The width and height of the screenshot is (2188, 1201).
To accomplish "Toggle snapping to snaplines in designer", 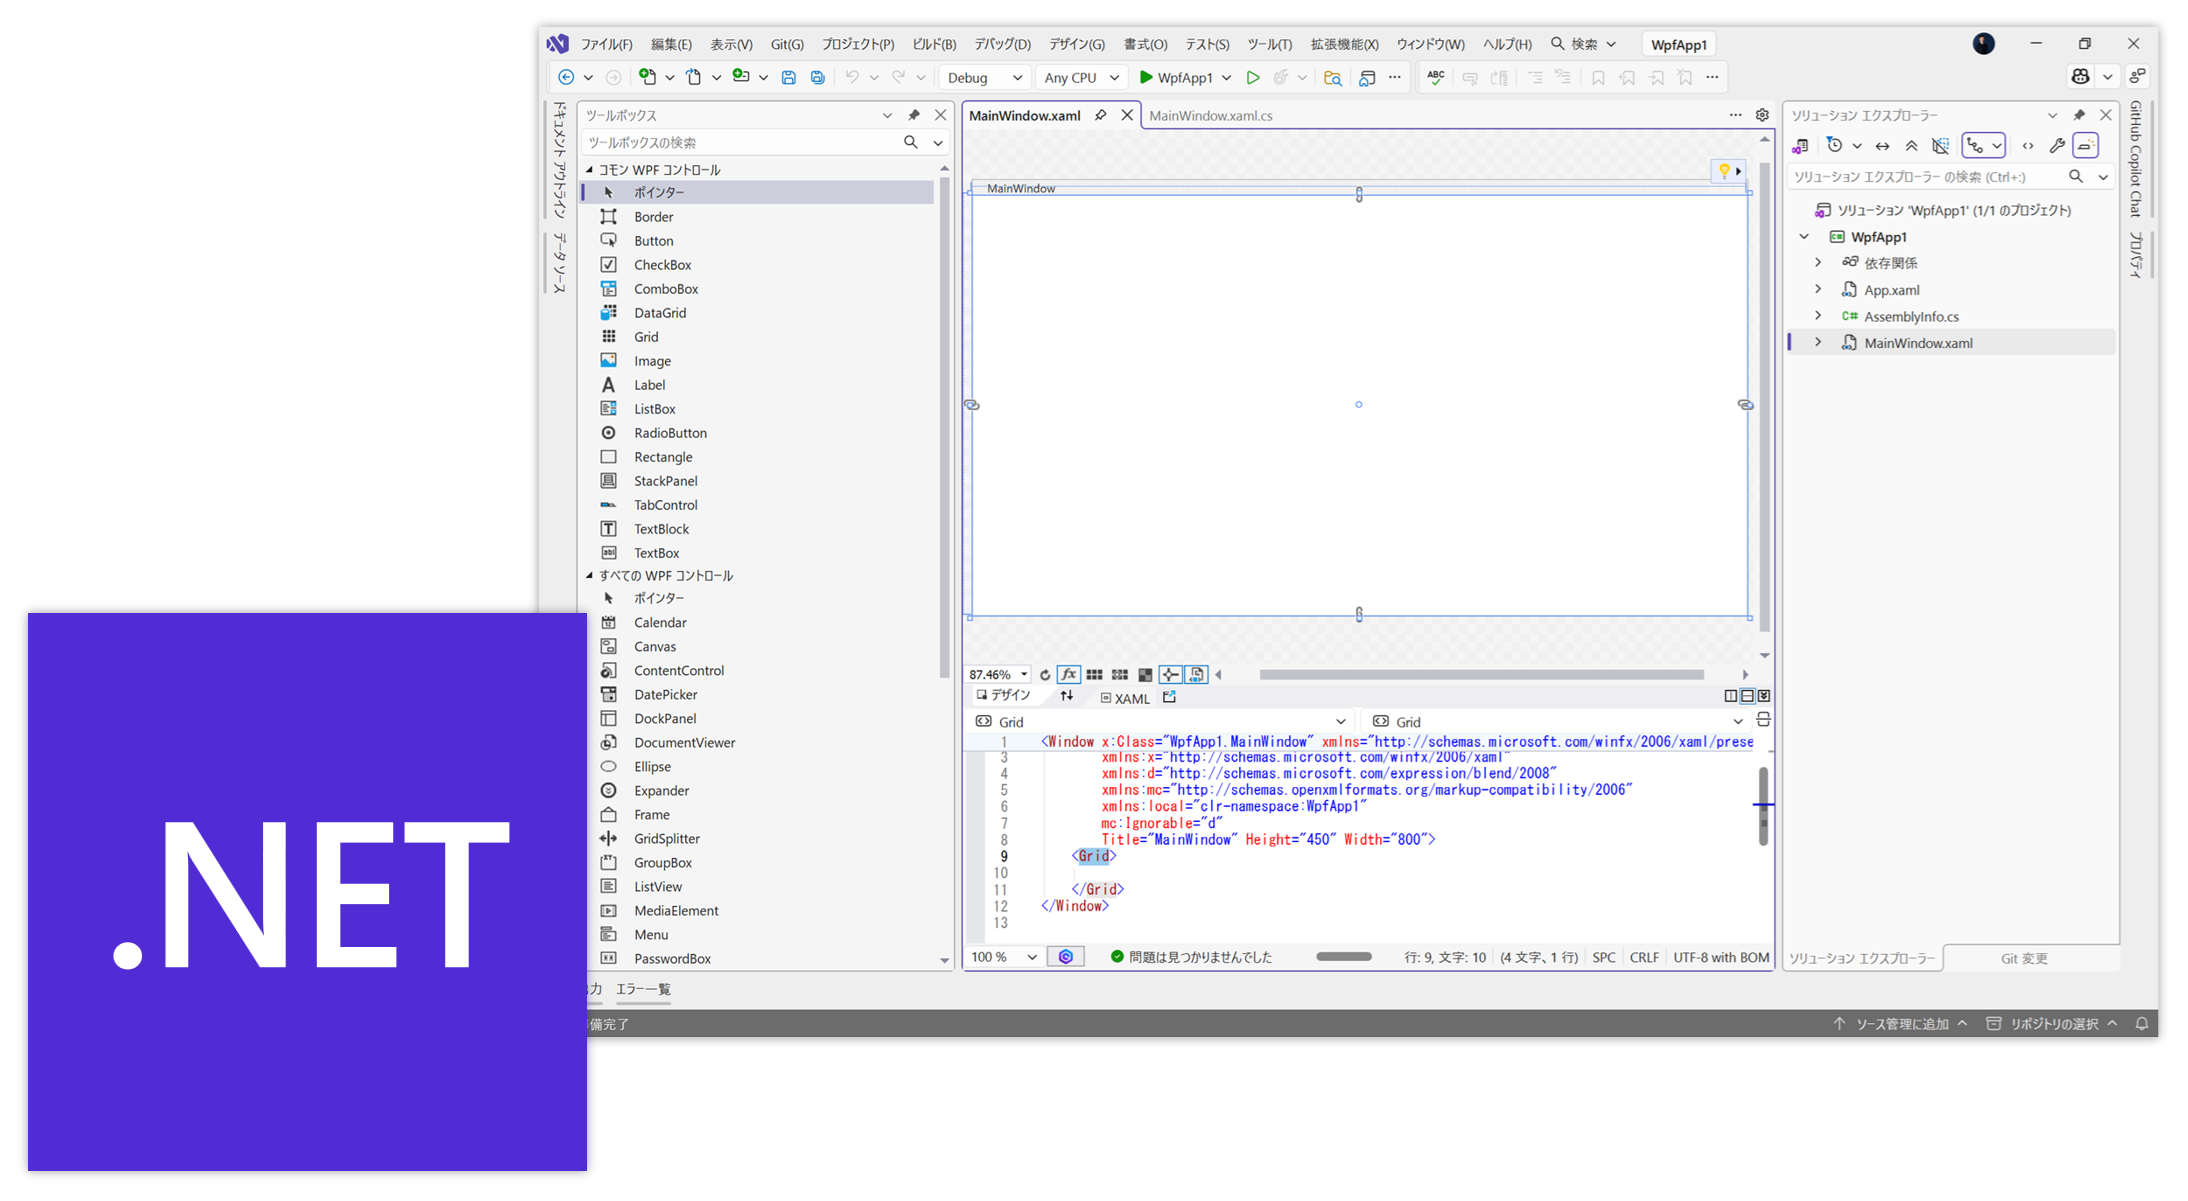I will coord(1170,675).
